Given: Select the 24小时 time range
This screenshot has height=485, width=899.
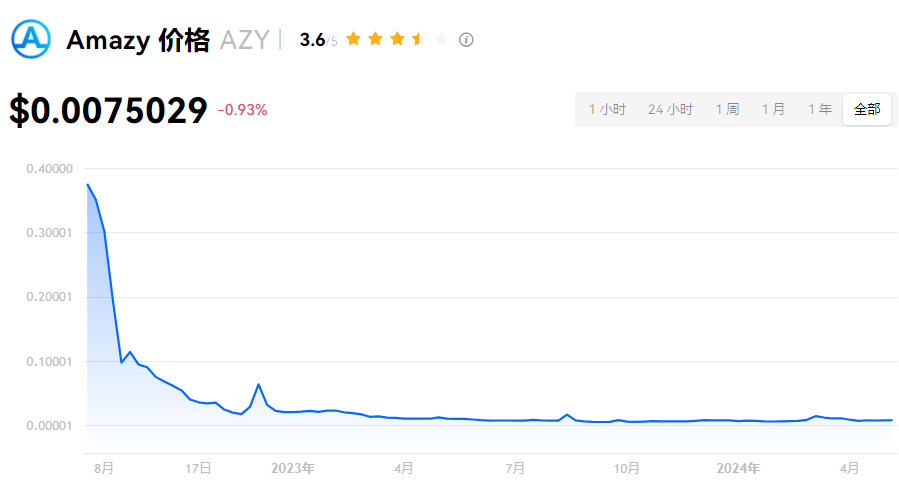Looking at the screenshot, I should 670,109.
